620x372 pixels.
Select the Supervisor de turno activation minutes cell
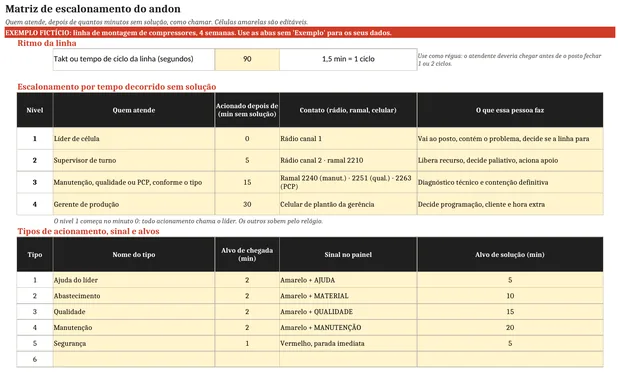pyautogui.click(x=247, y=161)
